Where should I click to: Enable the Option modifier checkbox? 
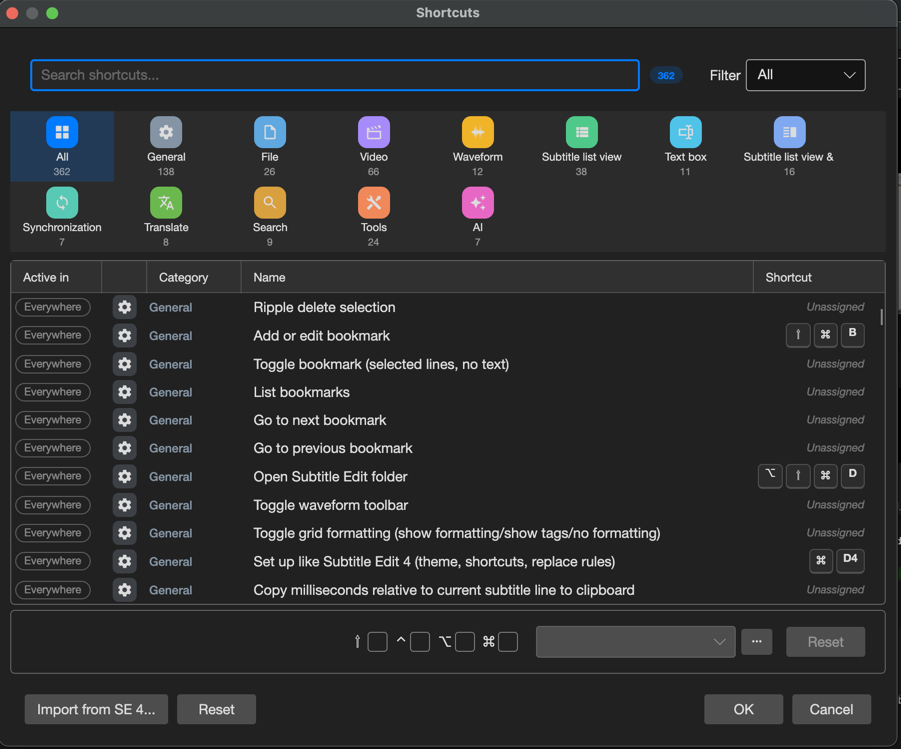465,642
